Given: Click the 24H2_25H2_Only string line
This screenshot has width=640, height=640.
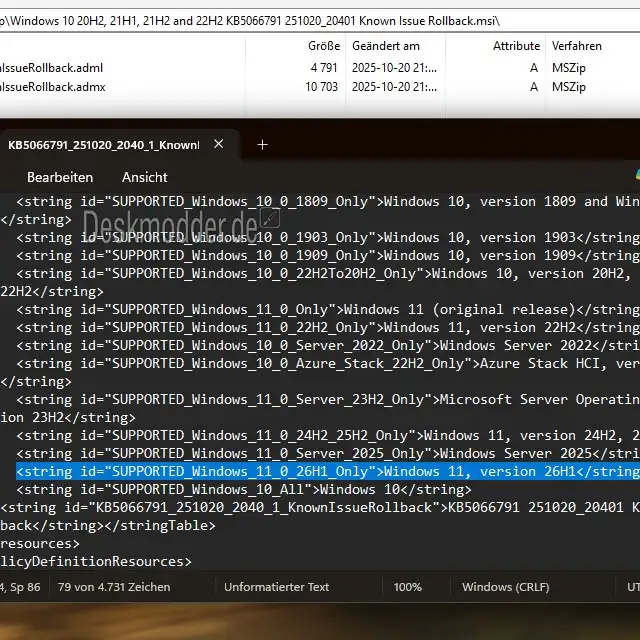Looking at the screenshot, I should click(x=328, y=436).
